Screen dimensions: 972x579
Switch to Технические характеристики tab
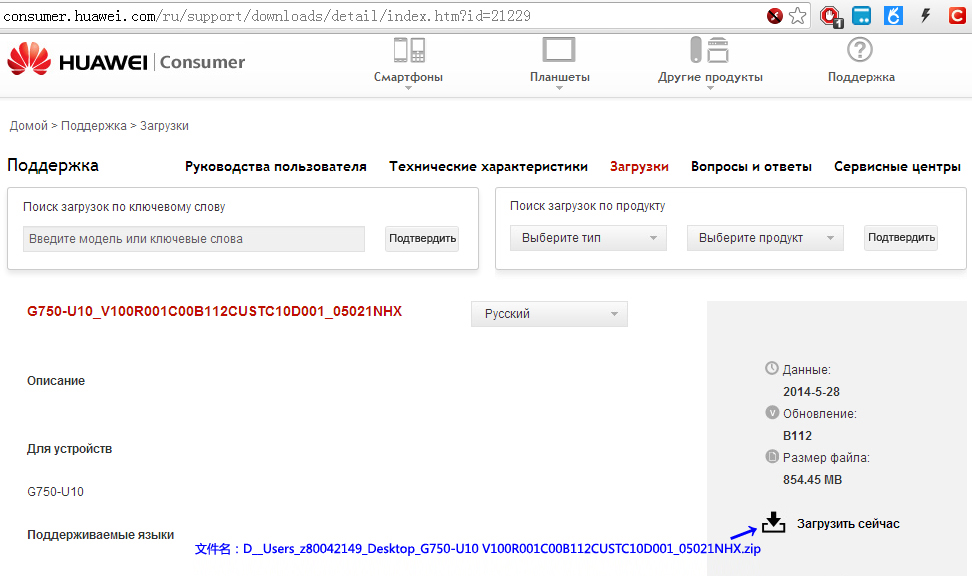pos(488,167)
